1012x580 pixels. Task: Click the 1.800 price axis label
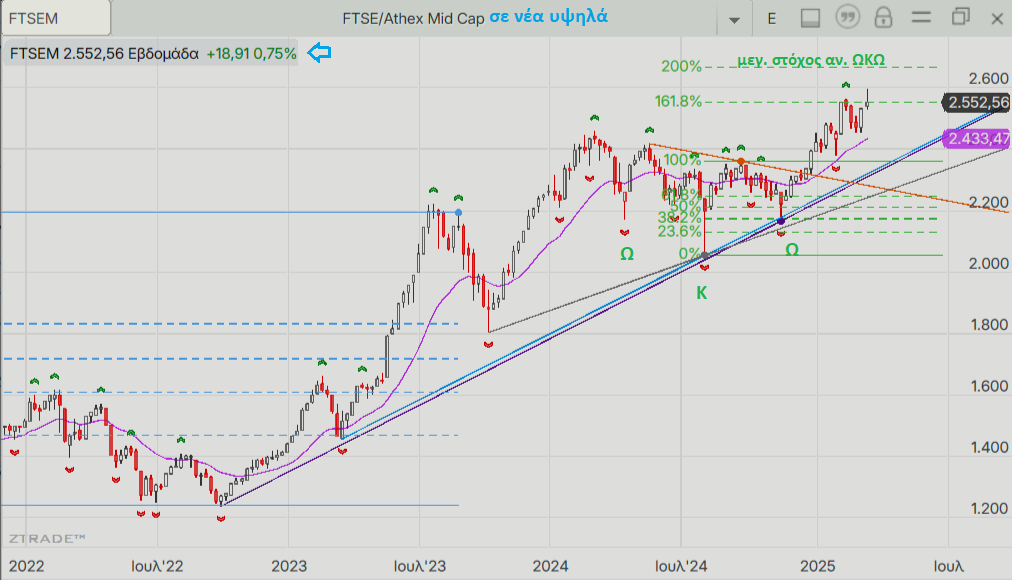[989, 325]
